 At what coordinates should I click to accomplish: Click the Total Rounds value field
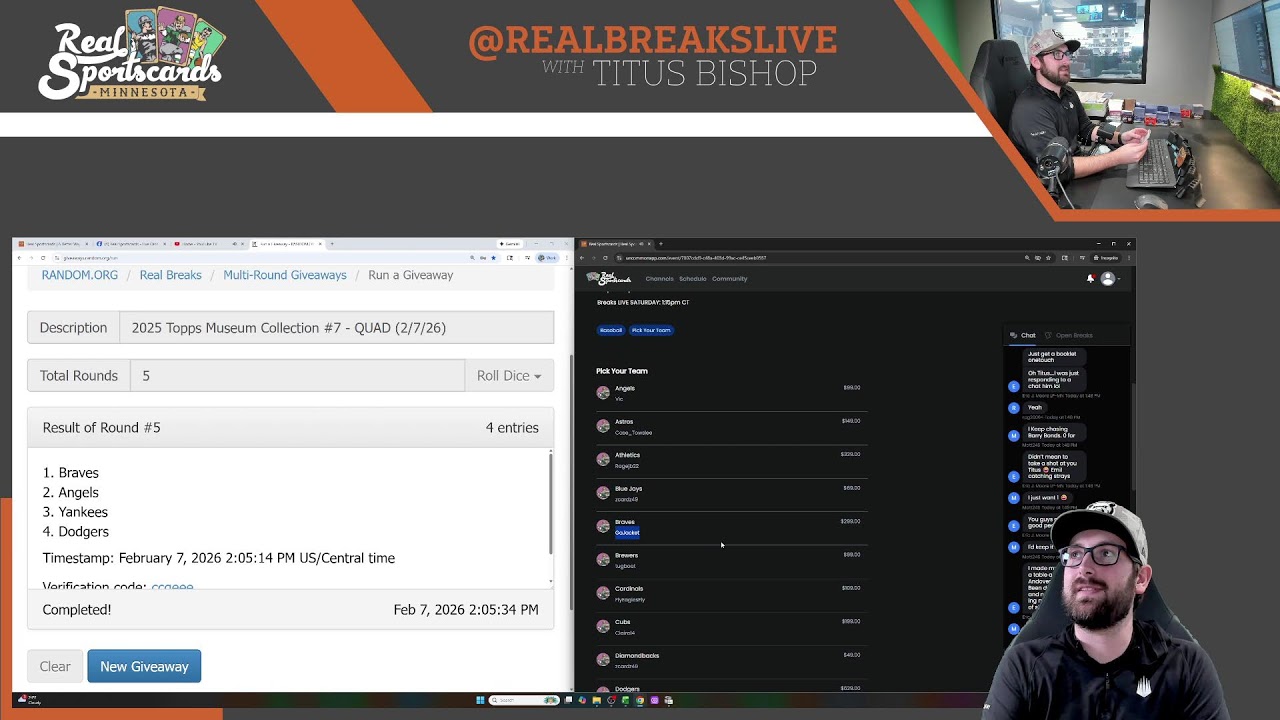click(297, 376)
